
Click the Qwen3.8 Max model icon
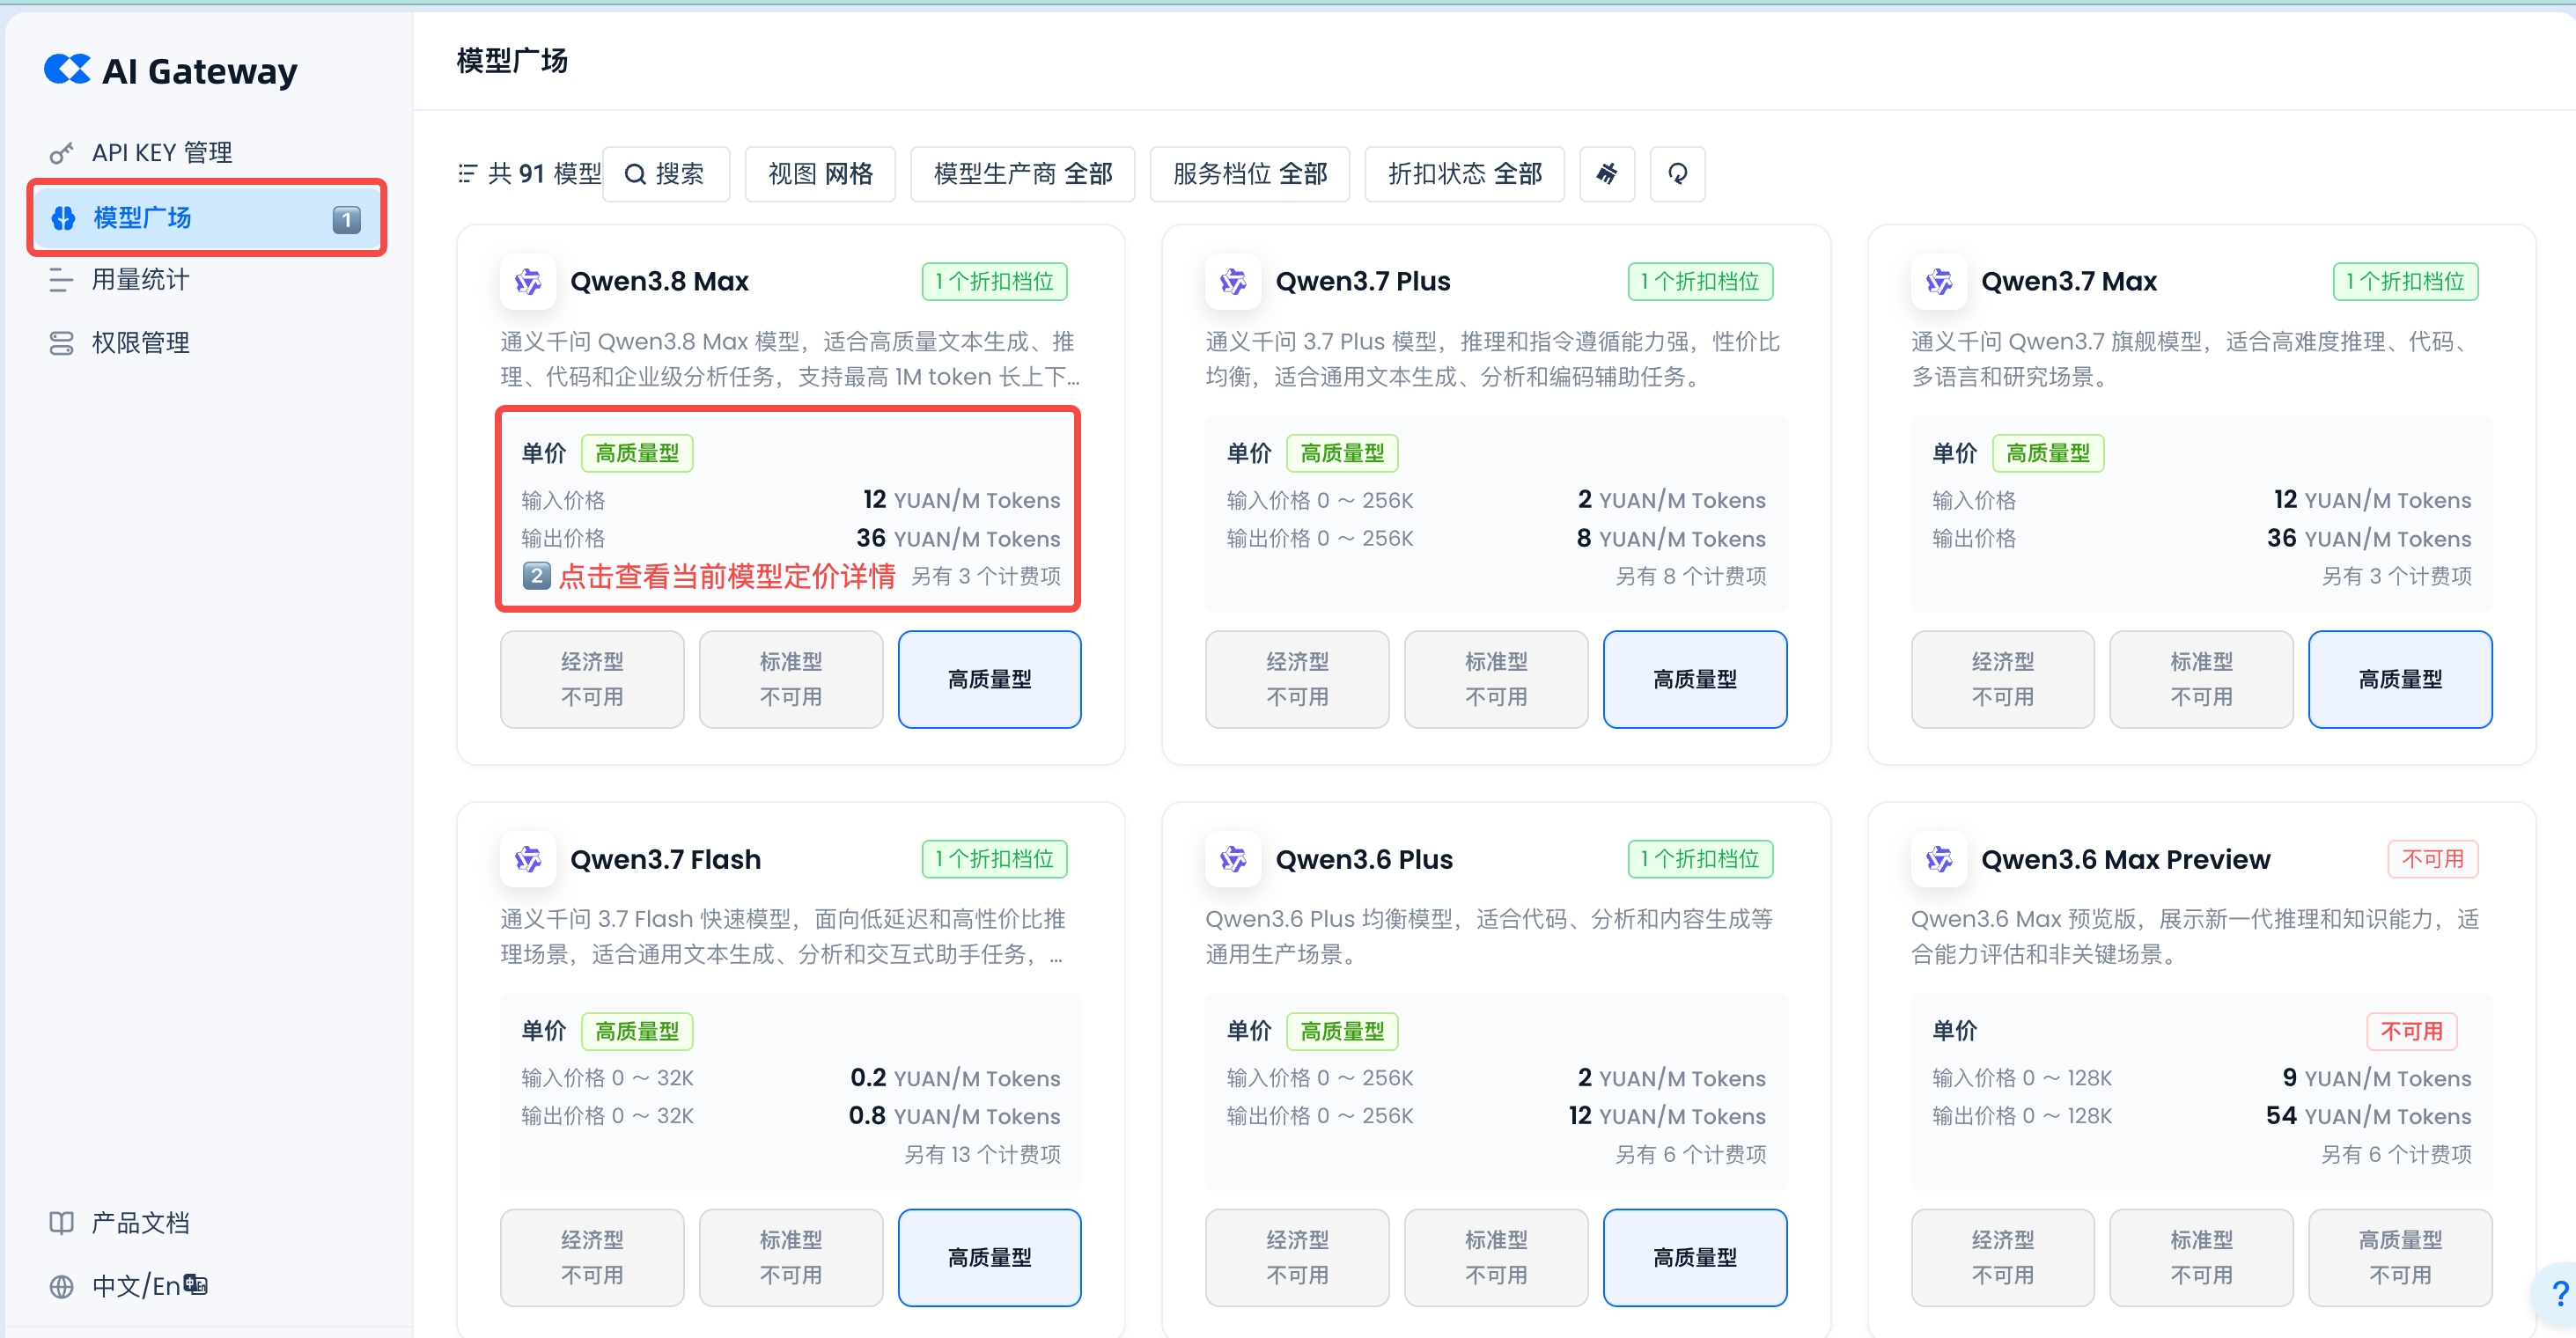click(x=528, y=282)
